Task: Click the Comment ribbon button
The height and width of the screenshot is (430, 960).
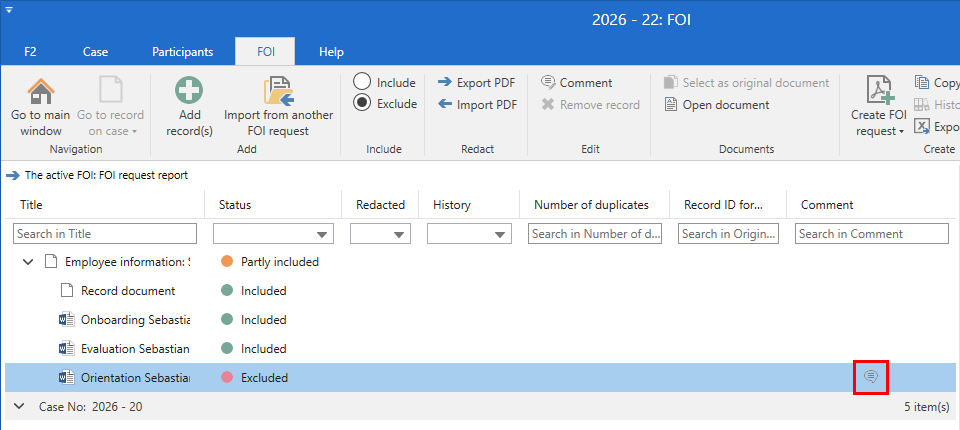Action: click(576, 83)
